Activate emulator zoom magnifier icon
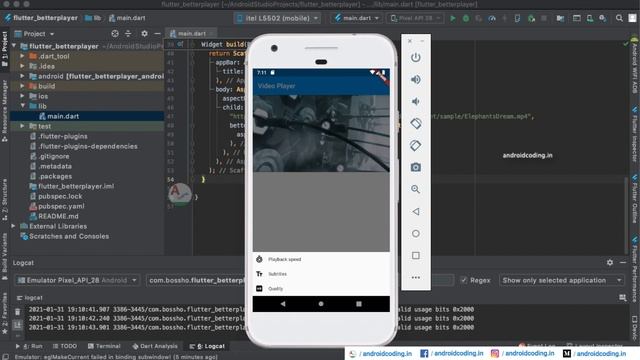 click(x=416, y=189)
